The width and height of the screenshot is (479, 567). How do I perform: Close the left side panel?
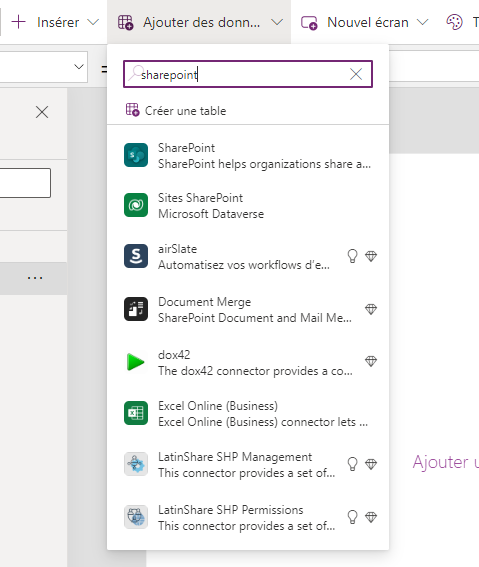(x=42, y=112)
